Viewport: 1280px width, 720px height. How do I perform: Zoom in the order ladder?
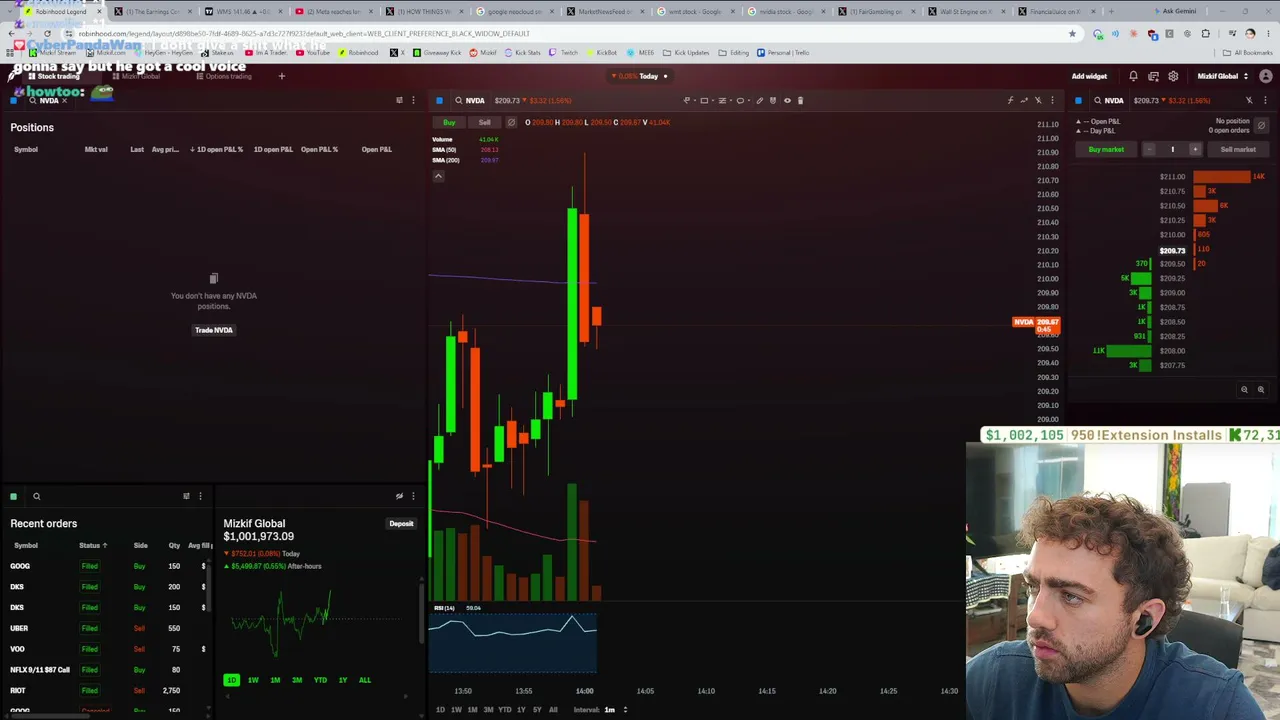1260,390
